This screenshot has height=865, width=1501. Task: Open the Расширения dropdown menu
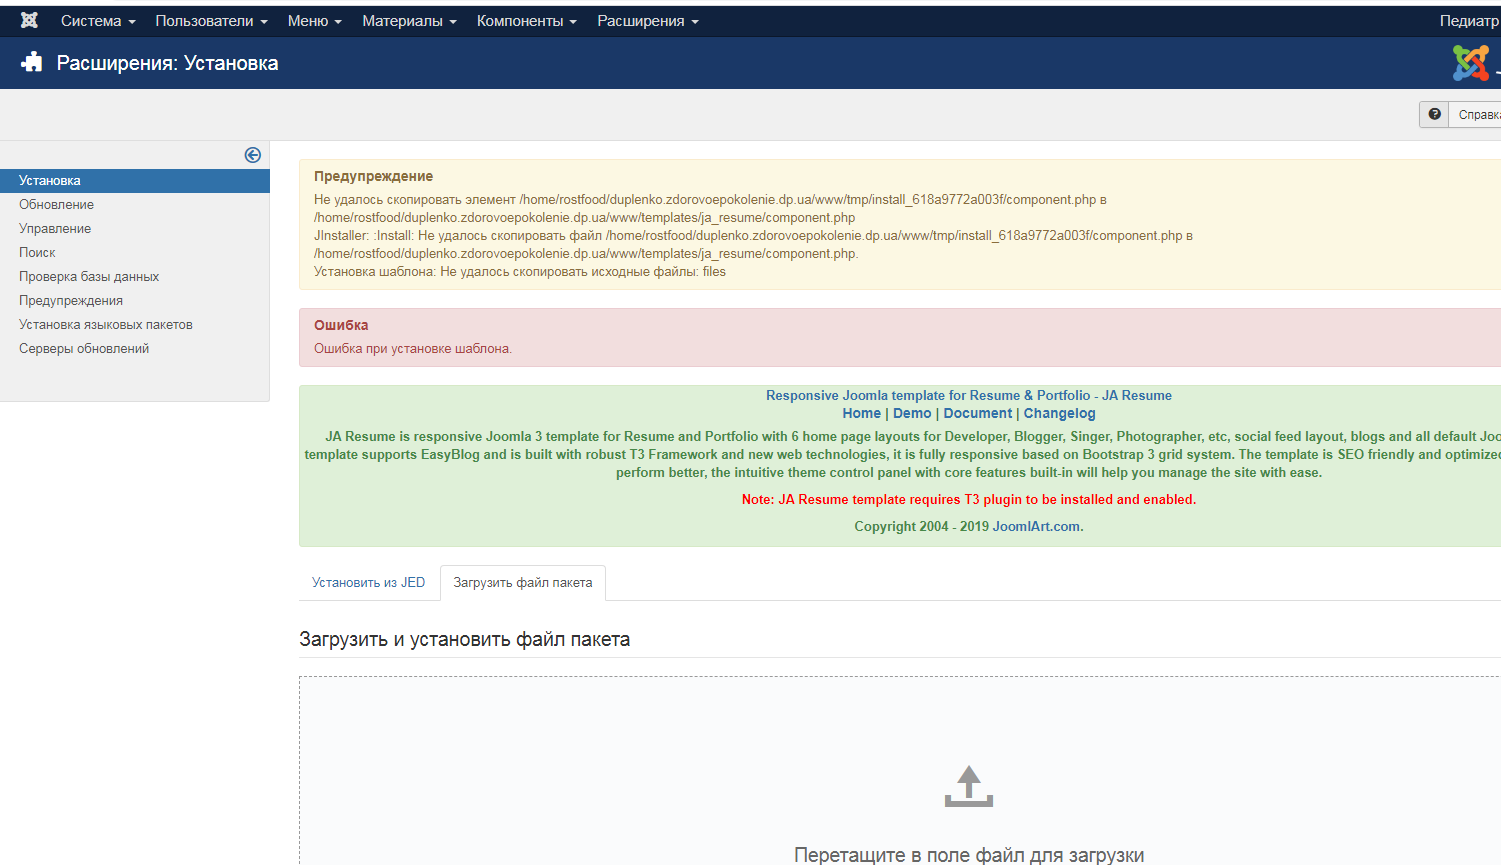[648, 21]
